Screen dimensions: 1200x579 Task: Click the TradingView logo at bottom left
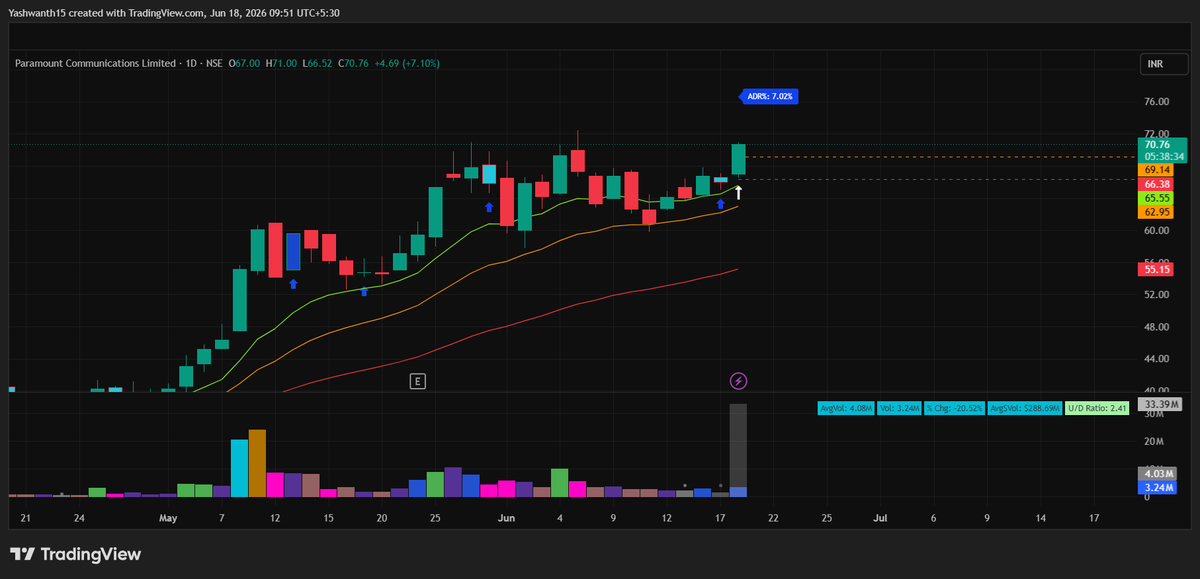76,554
